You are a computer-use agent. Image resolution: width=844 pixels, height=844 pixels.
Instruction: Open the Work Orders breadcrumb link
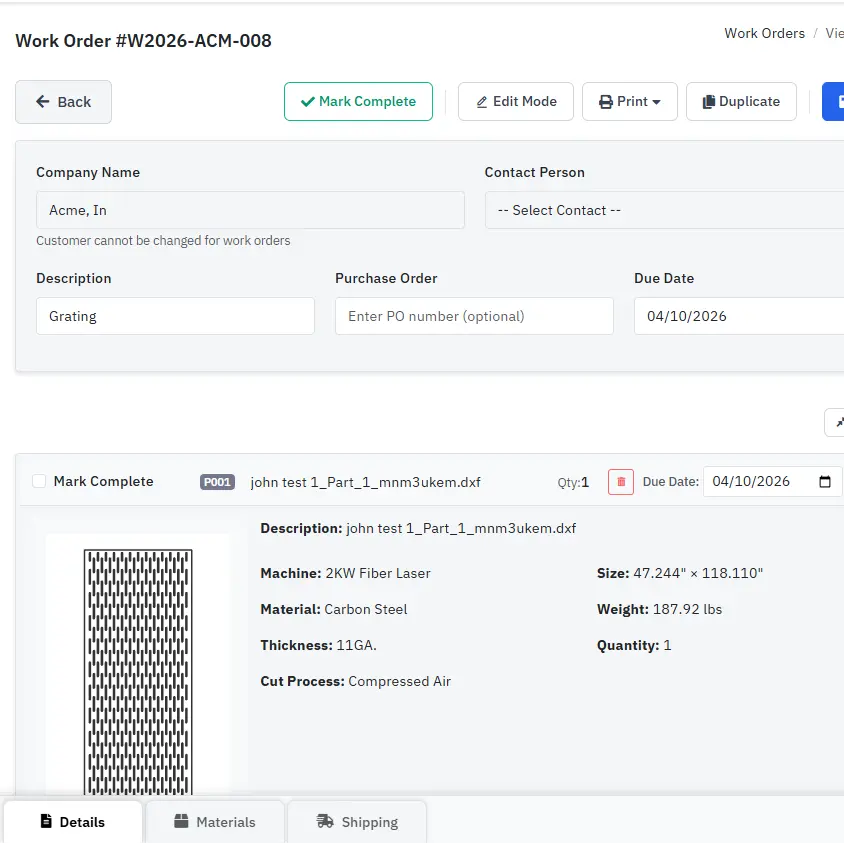pyautogui.click(x=764, y=33)
